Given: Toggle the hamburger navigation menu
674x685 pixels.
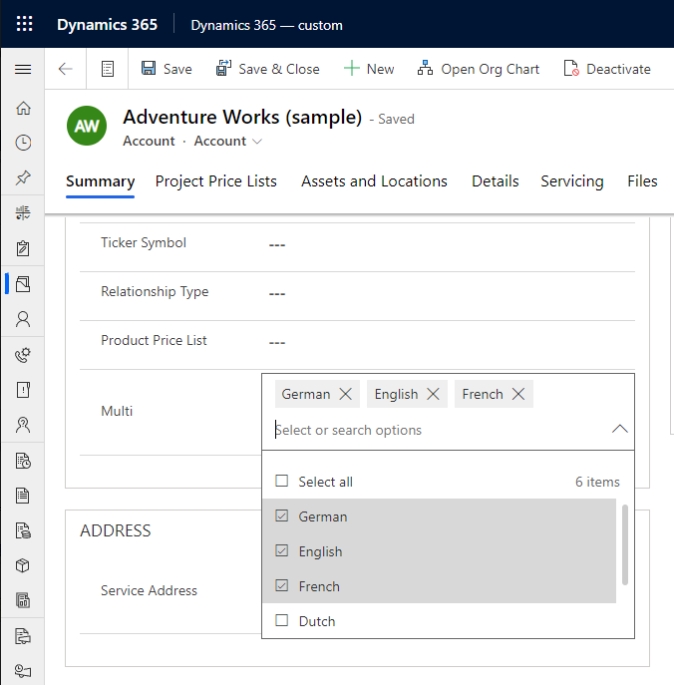Looking at the screenshot, I should pyautogui.click(x=23, y=69).
